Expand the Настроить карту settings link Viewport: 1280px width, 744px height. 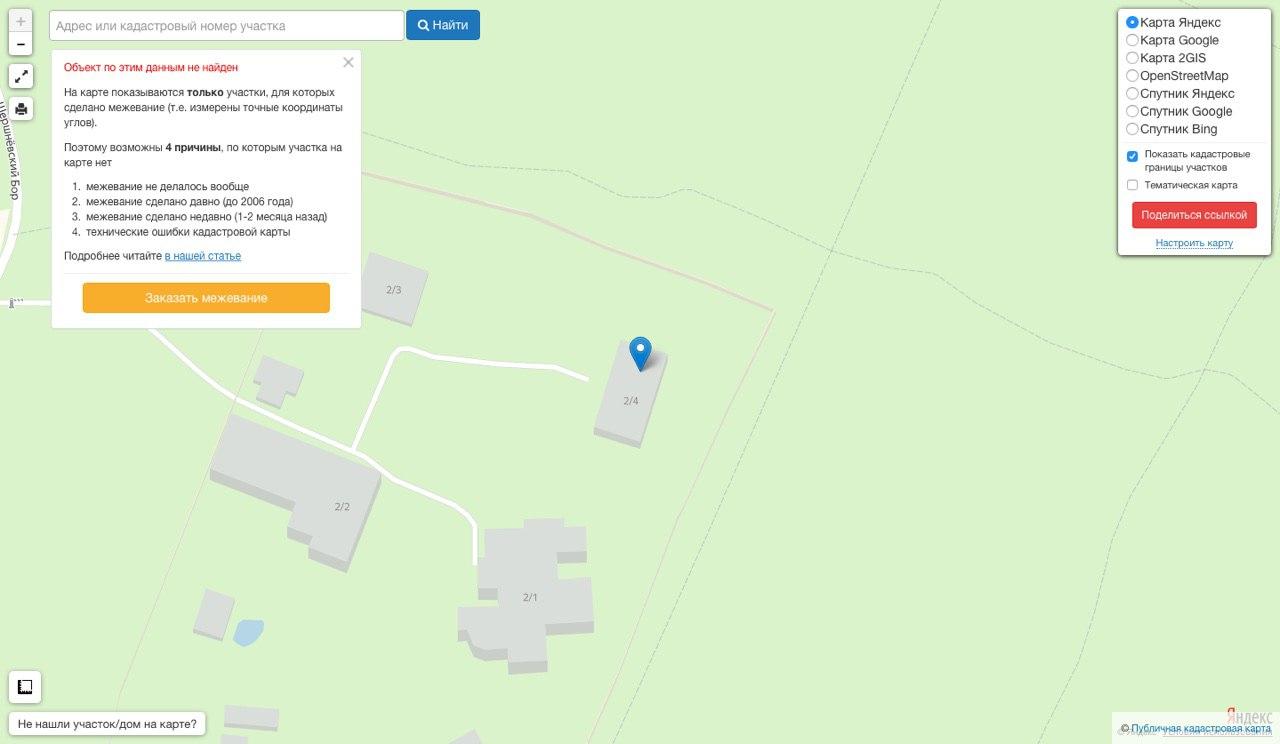1194,243
